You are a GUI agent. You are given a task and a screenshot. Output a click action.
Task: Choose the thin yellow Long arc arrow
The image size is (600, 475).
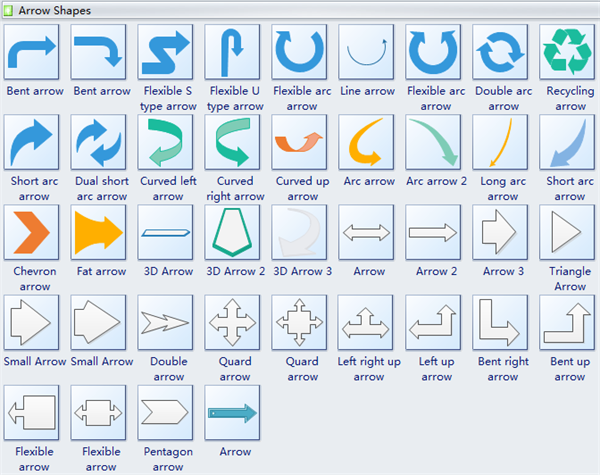pyautogui.click(x=500, y=142)
